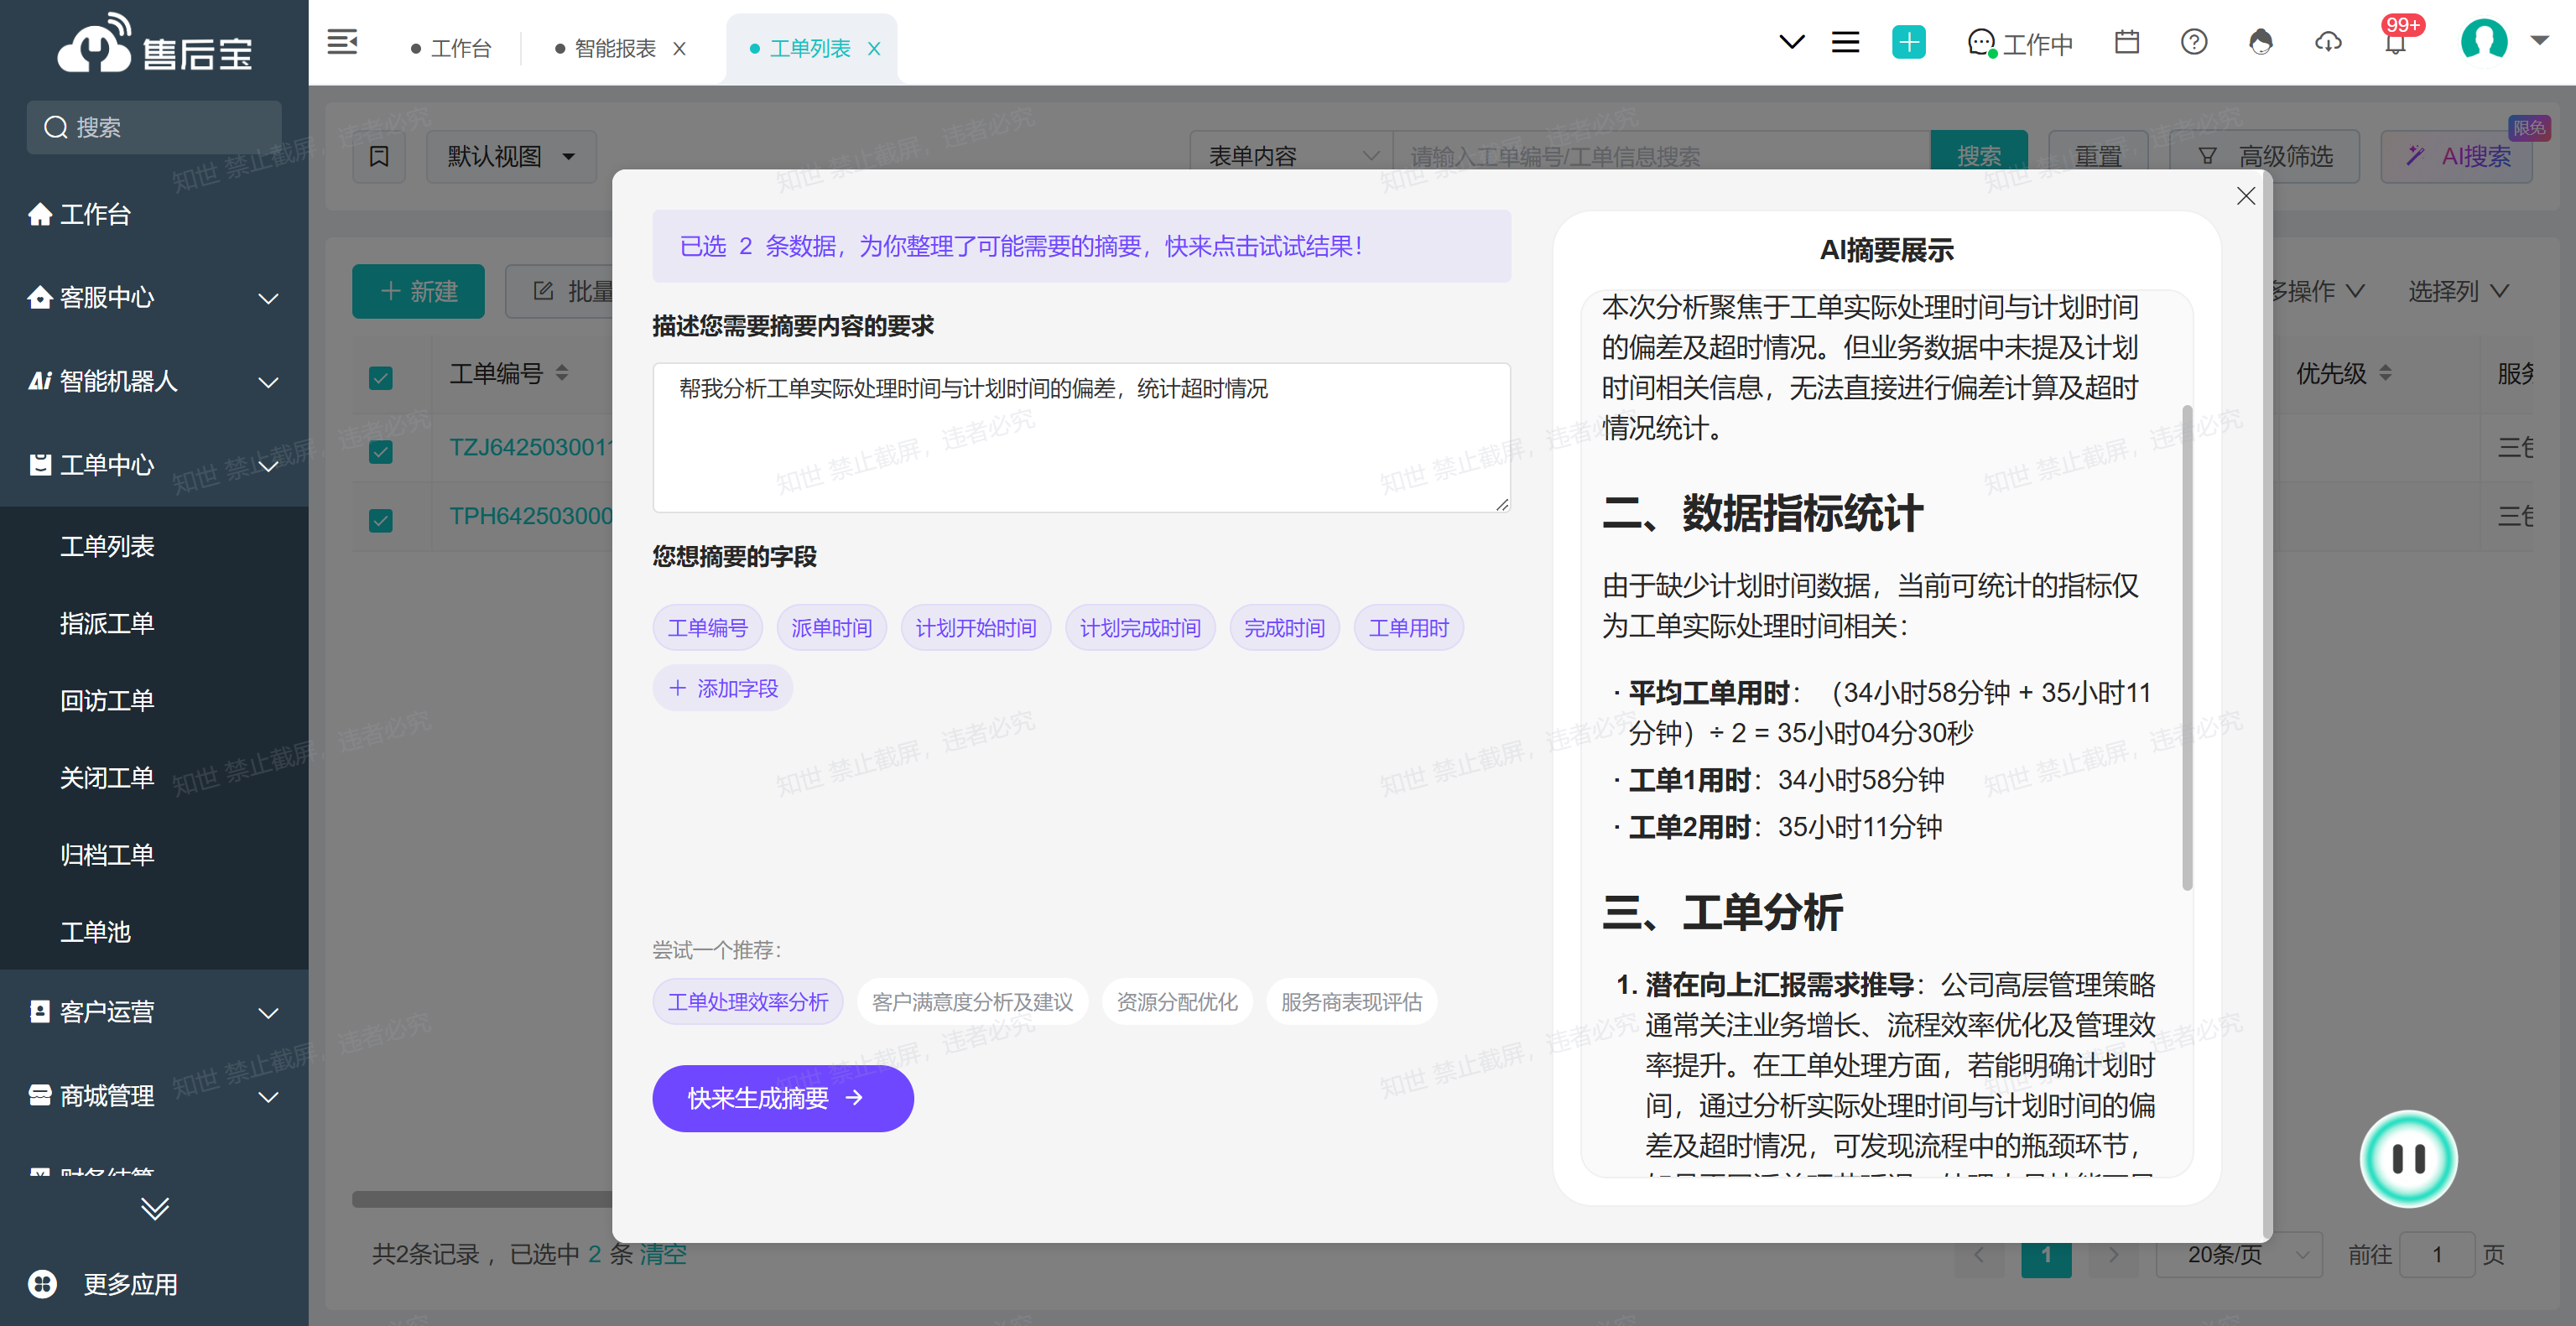
Task: Sort by 优先级 column arrows
Action: point(2385,373)
